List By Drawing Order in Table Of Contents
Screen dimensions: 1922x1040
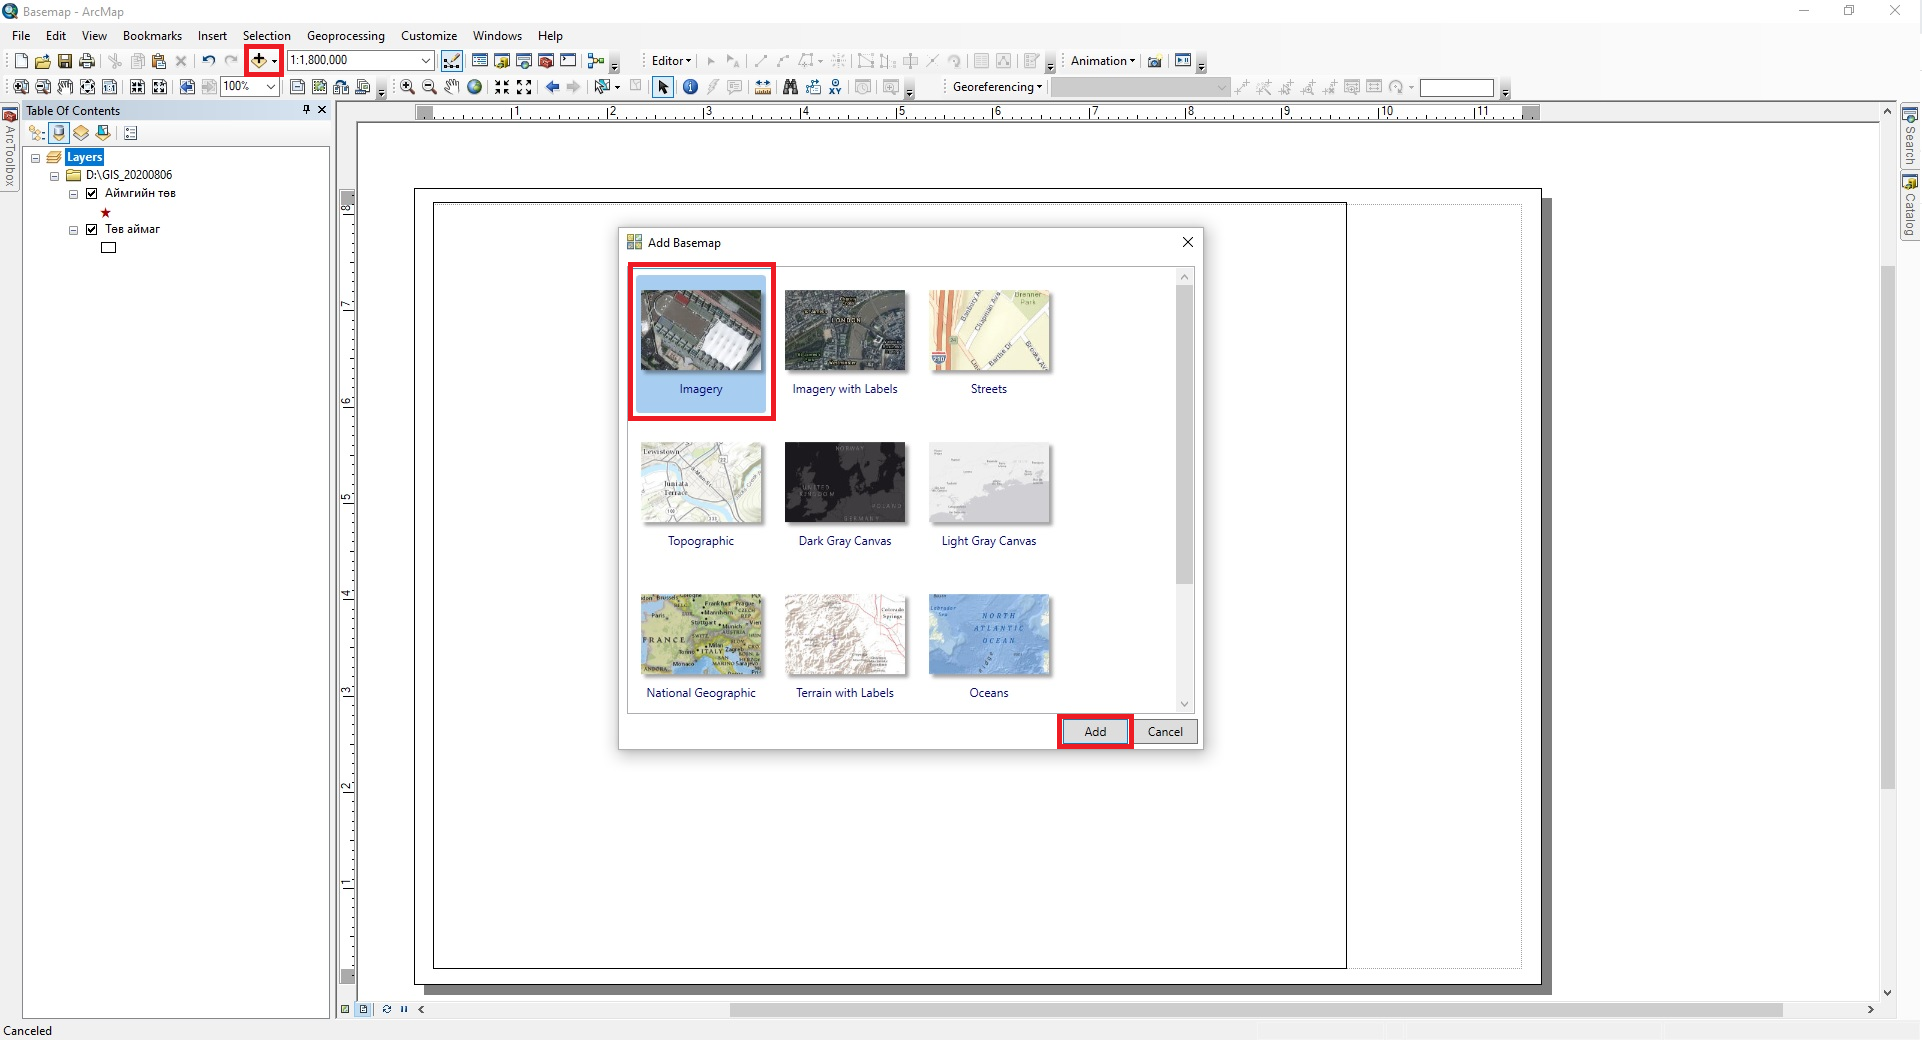tap(37, 133)
